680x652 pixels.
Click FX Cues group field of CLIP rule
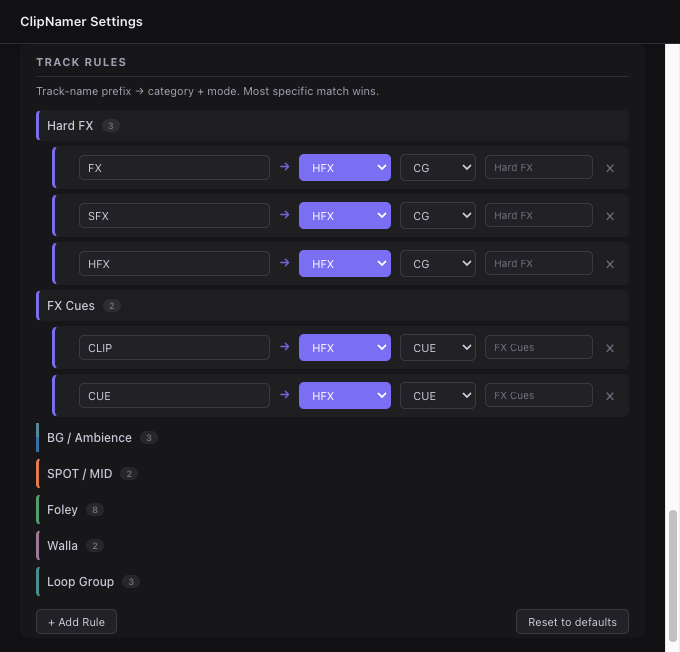(539, 347)
